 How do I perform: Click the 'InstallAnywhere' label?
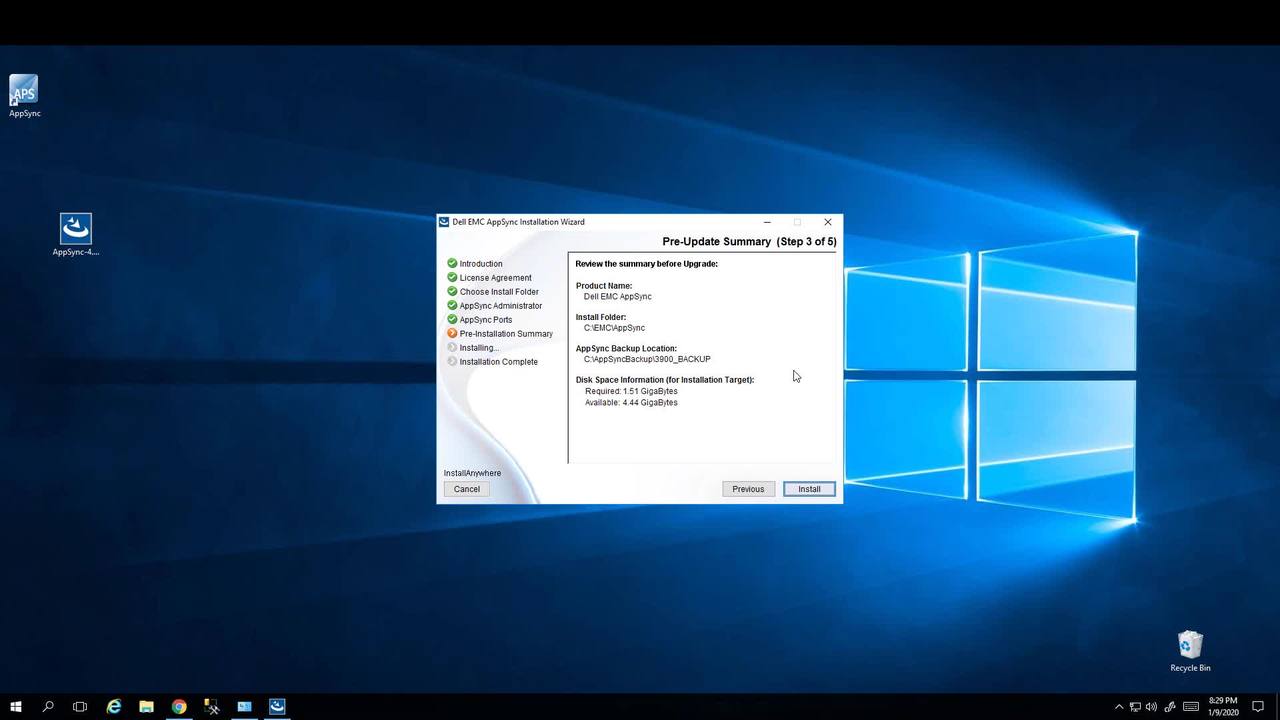pyautogui.click(x=473, y=473)
